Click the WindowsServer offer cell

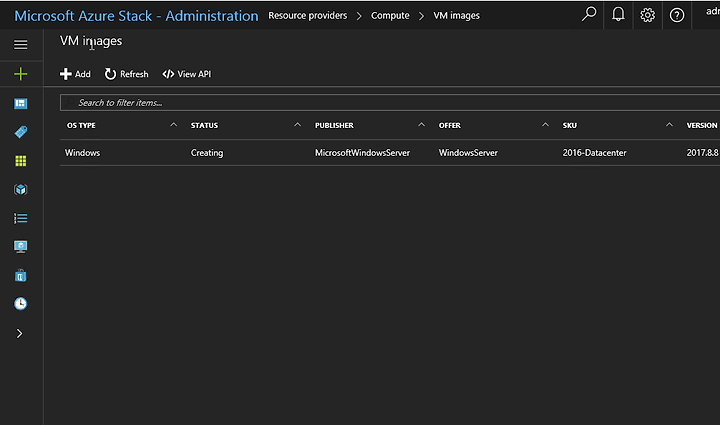(x=468, y=153)
